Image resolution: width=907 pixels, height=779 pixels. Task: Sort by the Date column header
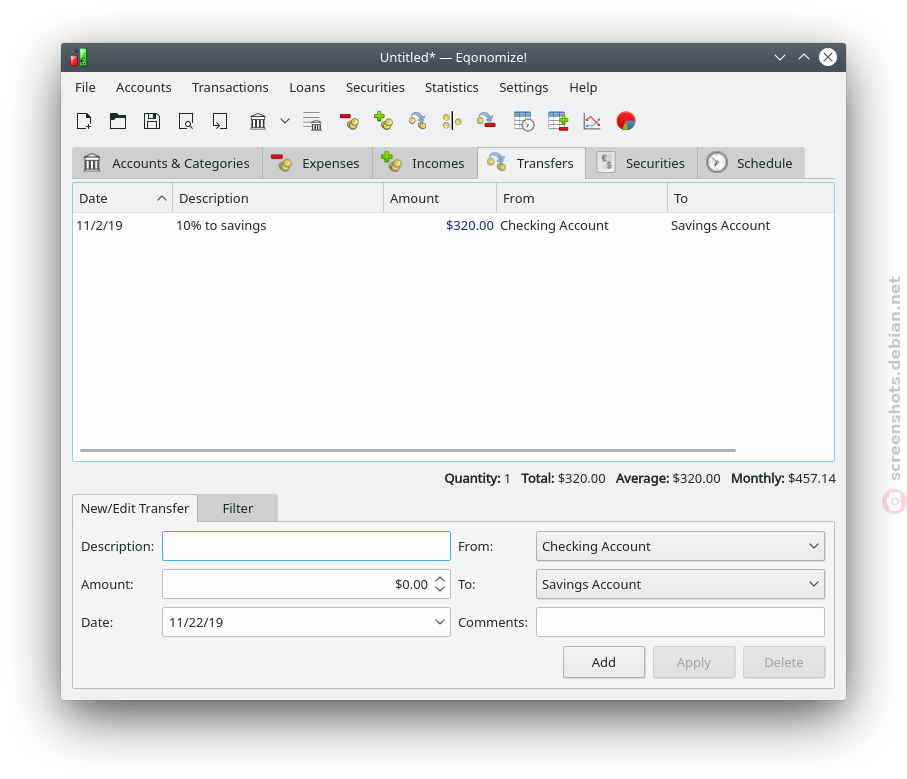[123, 198]
